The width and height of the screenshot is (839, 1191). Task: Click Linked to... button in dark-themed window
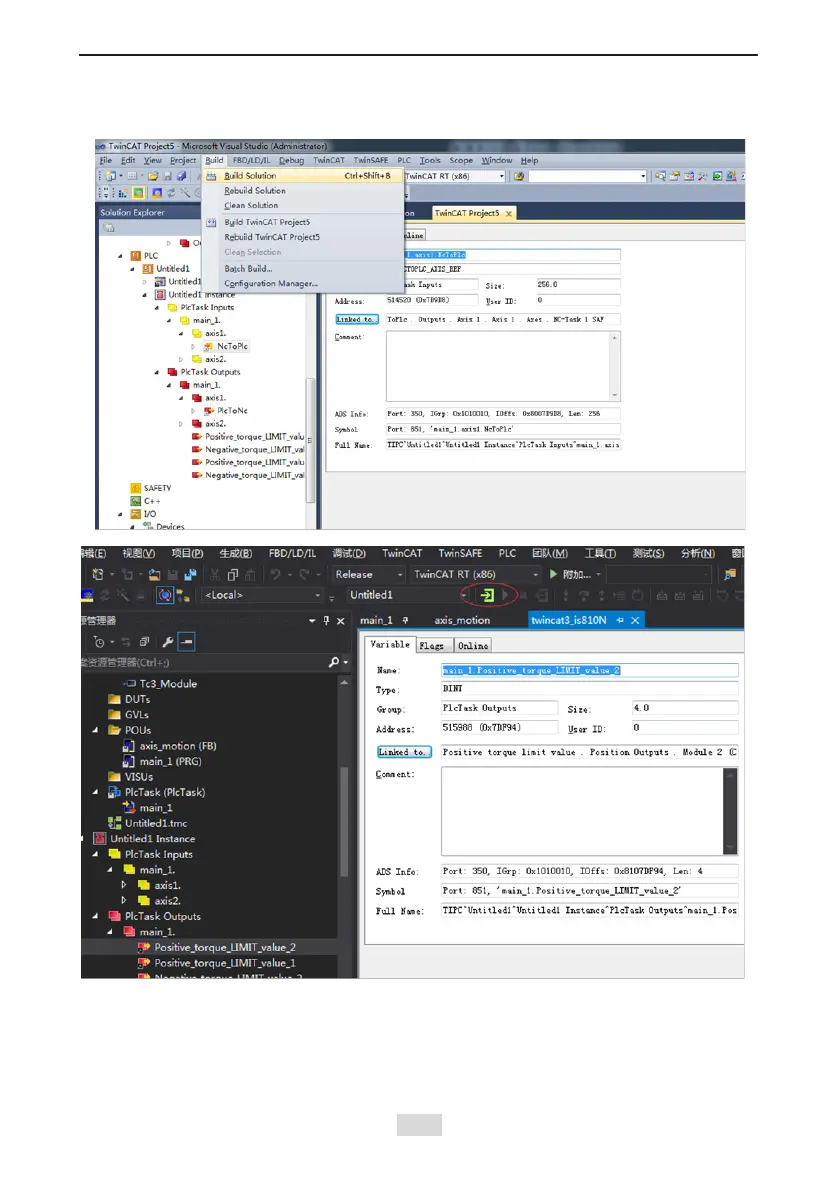[404, 752]
